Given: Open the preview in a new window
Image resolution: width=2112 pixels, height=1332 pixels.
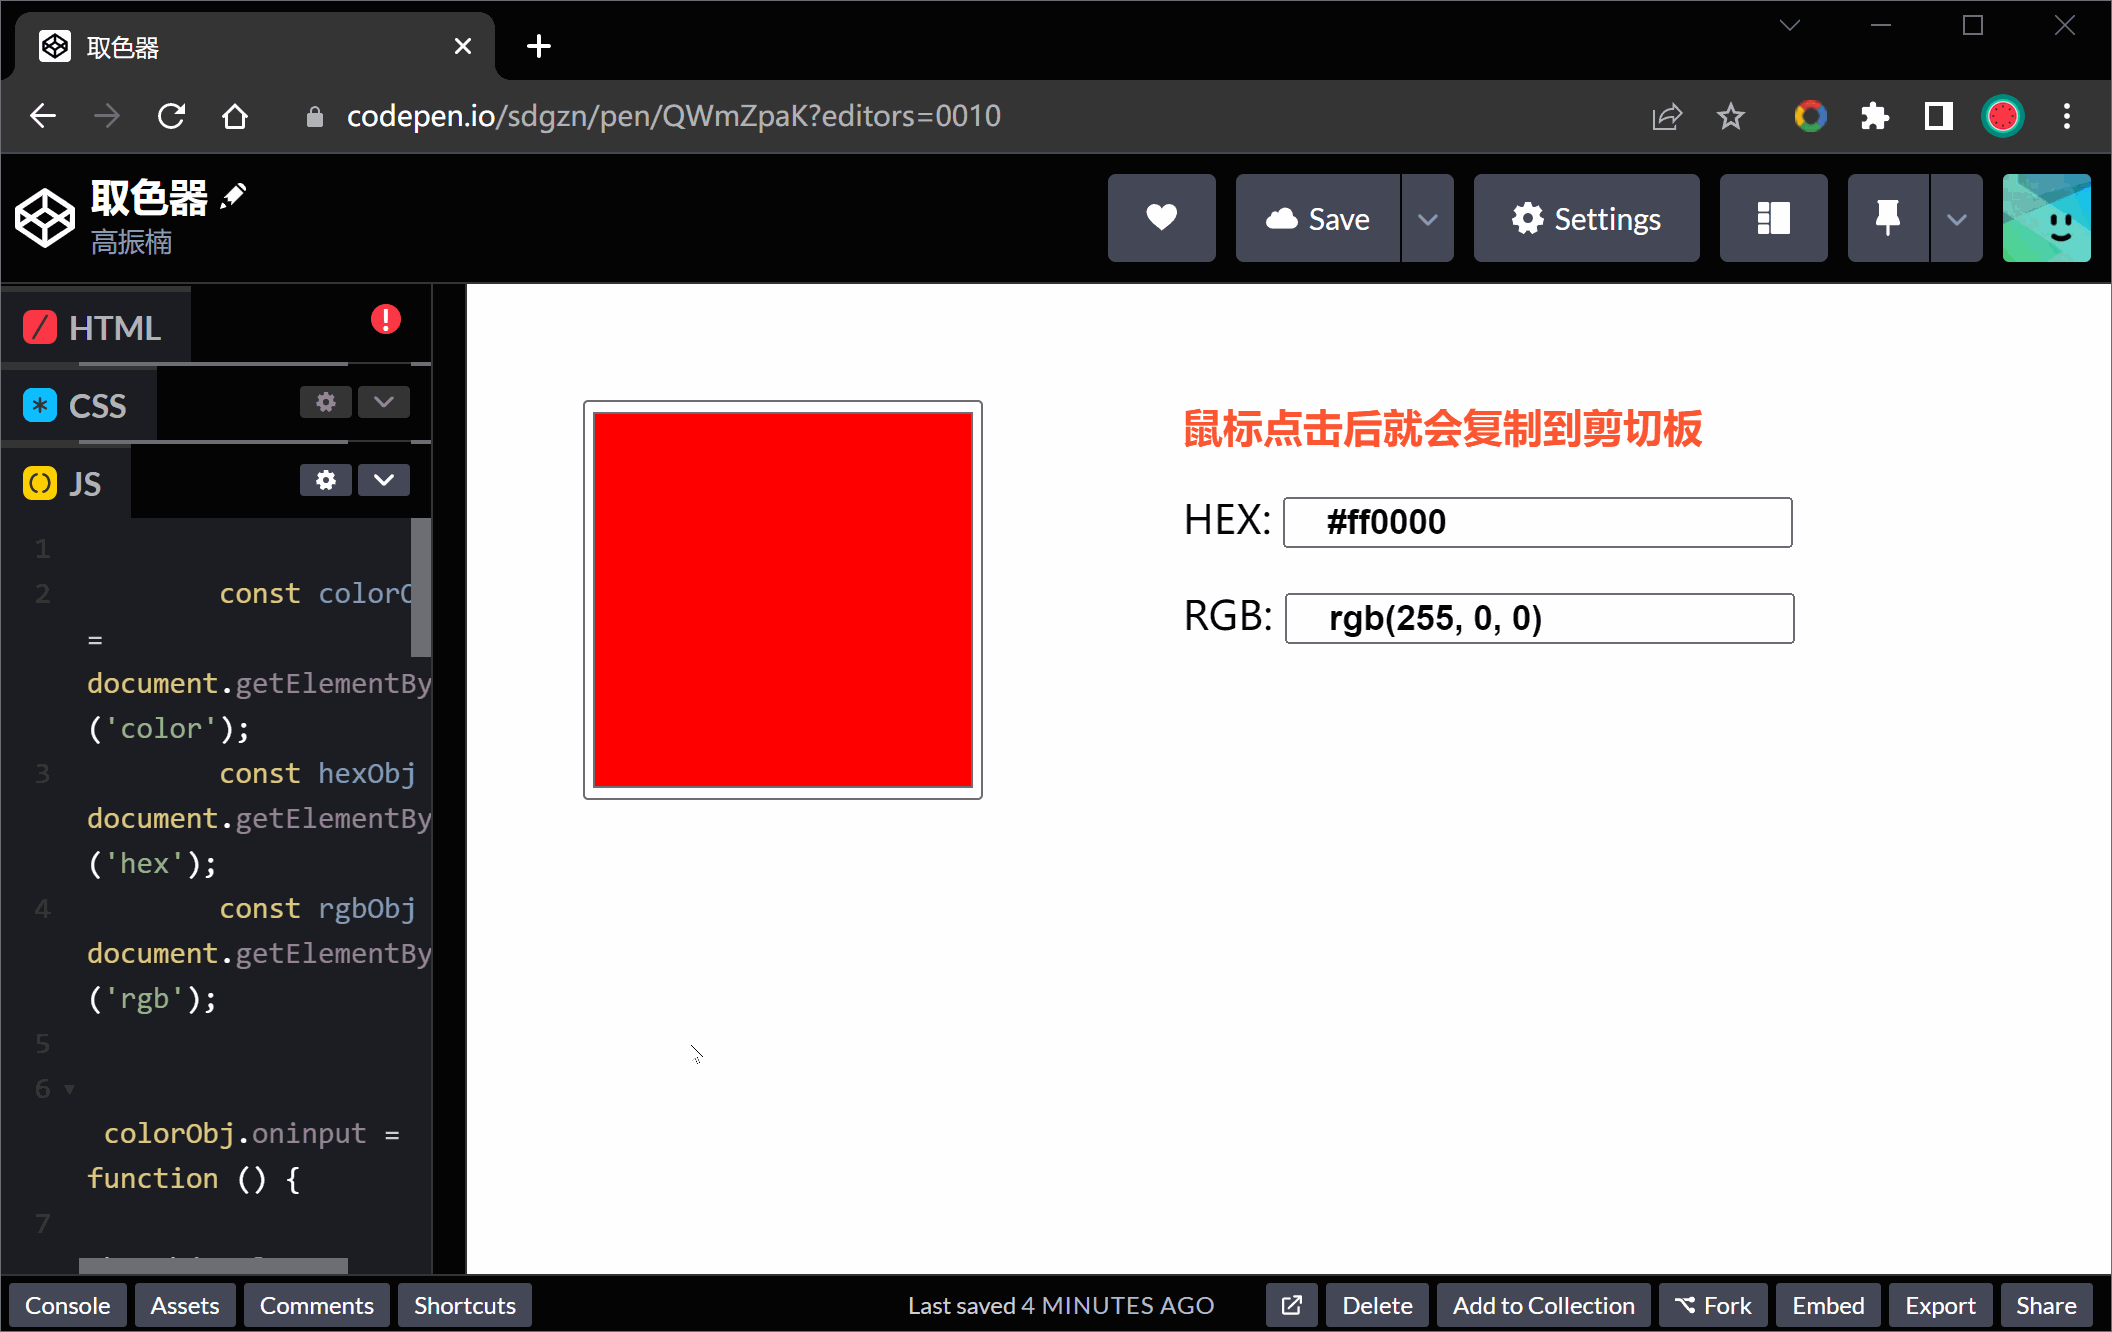Looking at the screenshot, I should 1291,1305.
